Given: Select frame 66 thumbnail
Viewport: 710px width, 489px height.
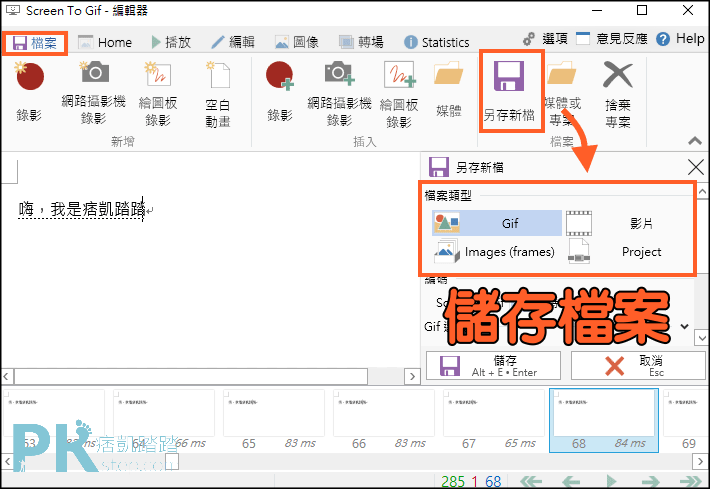Looking at the screenshot, I should tap(384, 420).
